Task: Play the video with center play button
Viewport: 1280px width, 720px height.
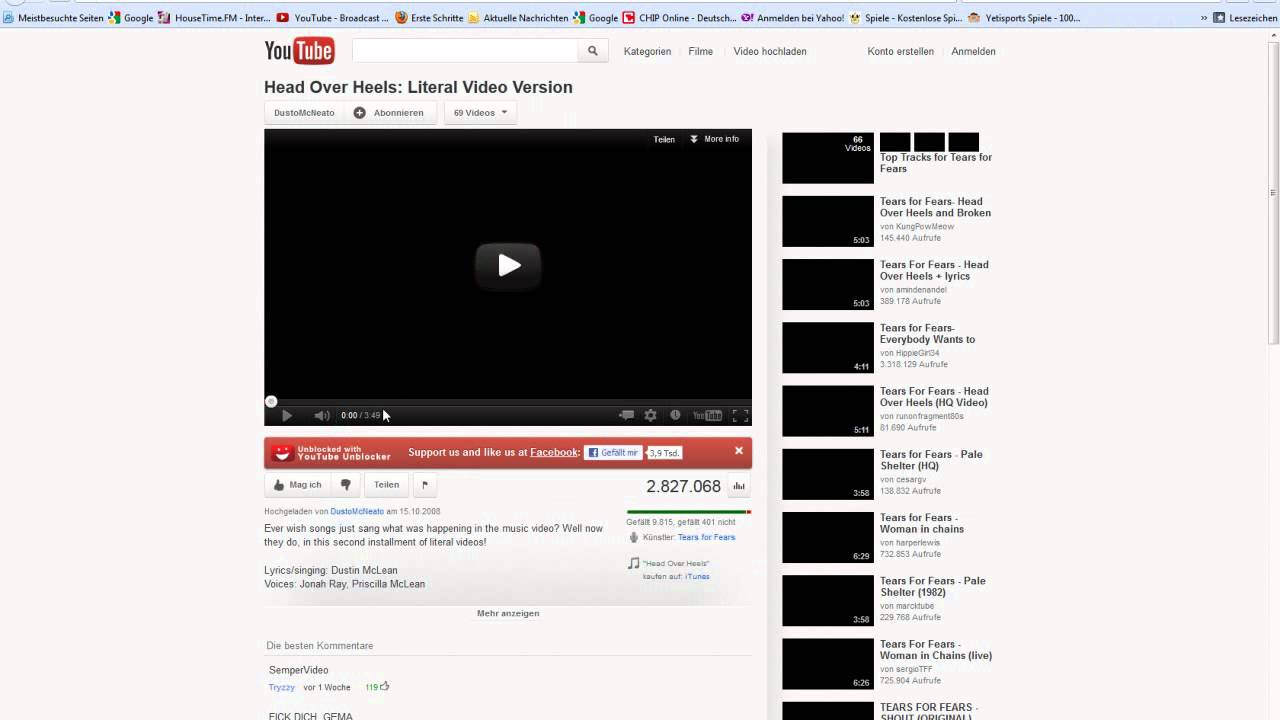Action: pyautogui.click(x=508, y=265)
